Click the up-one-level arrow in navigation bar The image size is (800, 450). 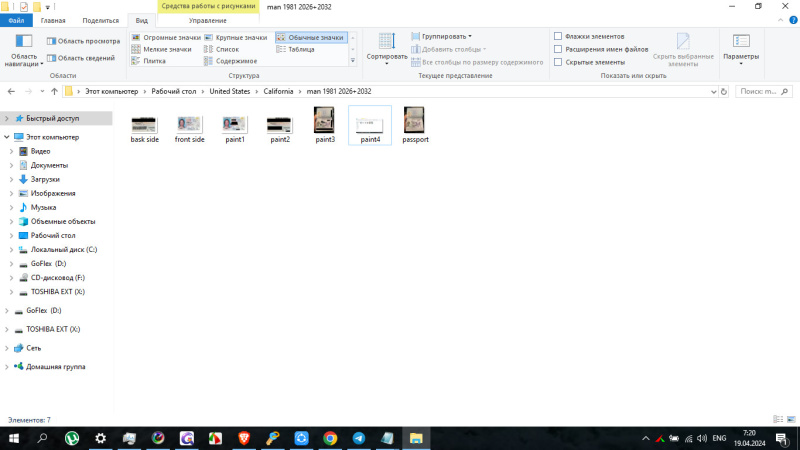click(54, 91)
